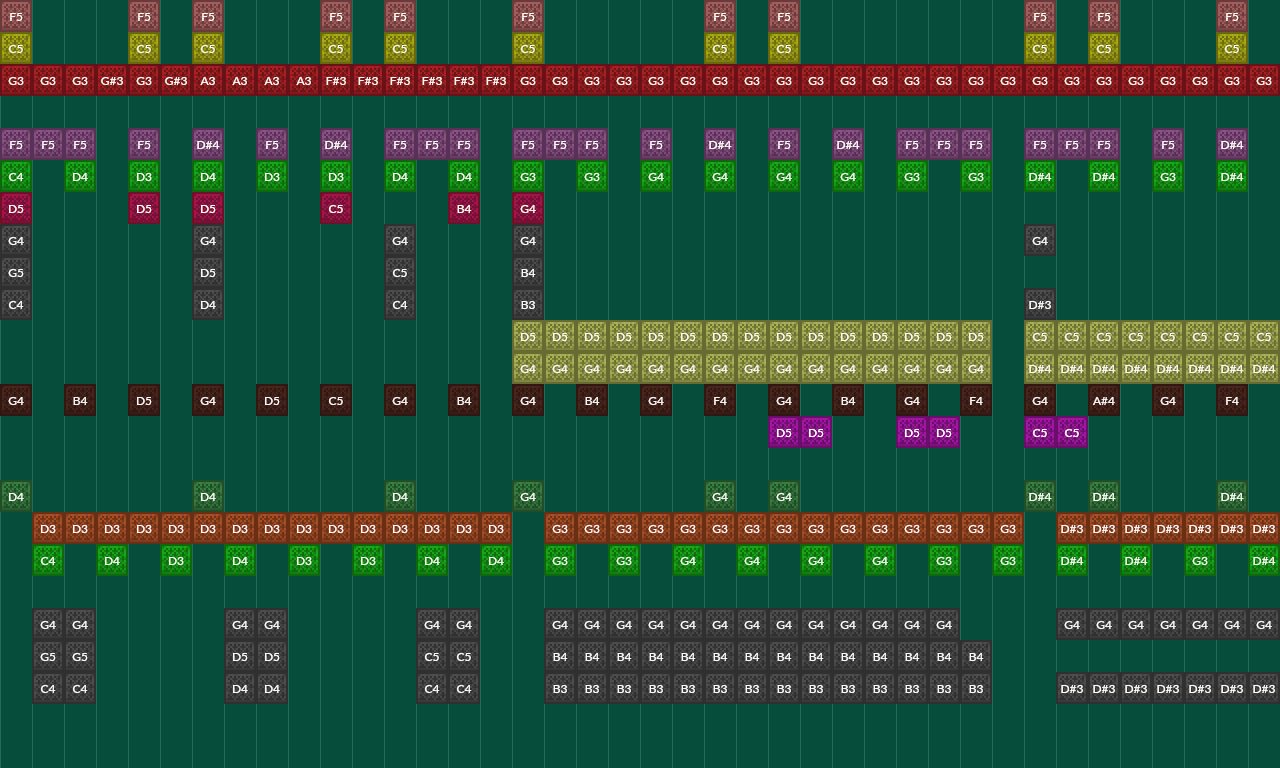1280x768 pixels.
Task: Click the first orange D#3 note
Action: tap(1072, 529)
